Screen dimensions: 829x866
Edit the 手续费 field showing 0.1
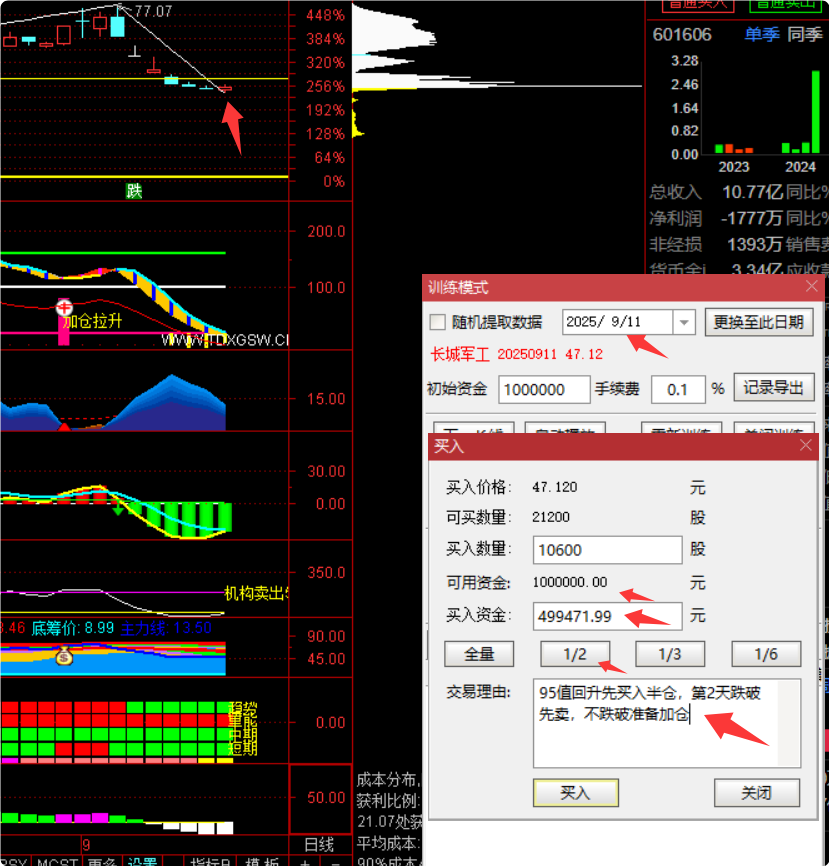click(678, 389)
